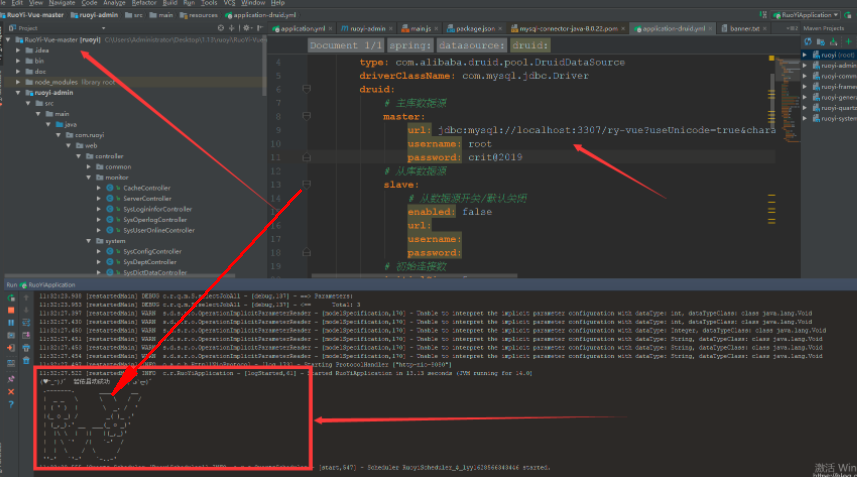Collapse the controller package
The width and height of the screenshot is (857, 477).
click(78, 156)
